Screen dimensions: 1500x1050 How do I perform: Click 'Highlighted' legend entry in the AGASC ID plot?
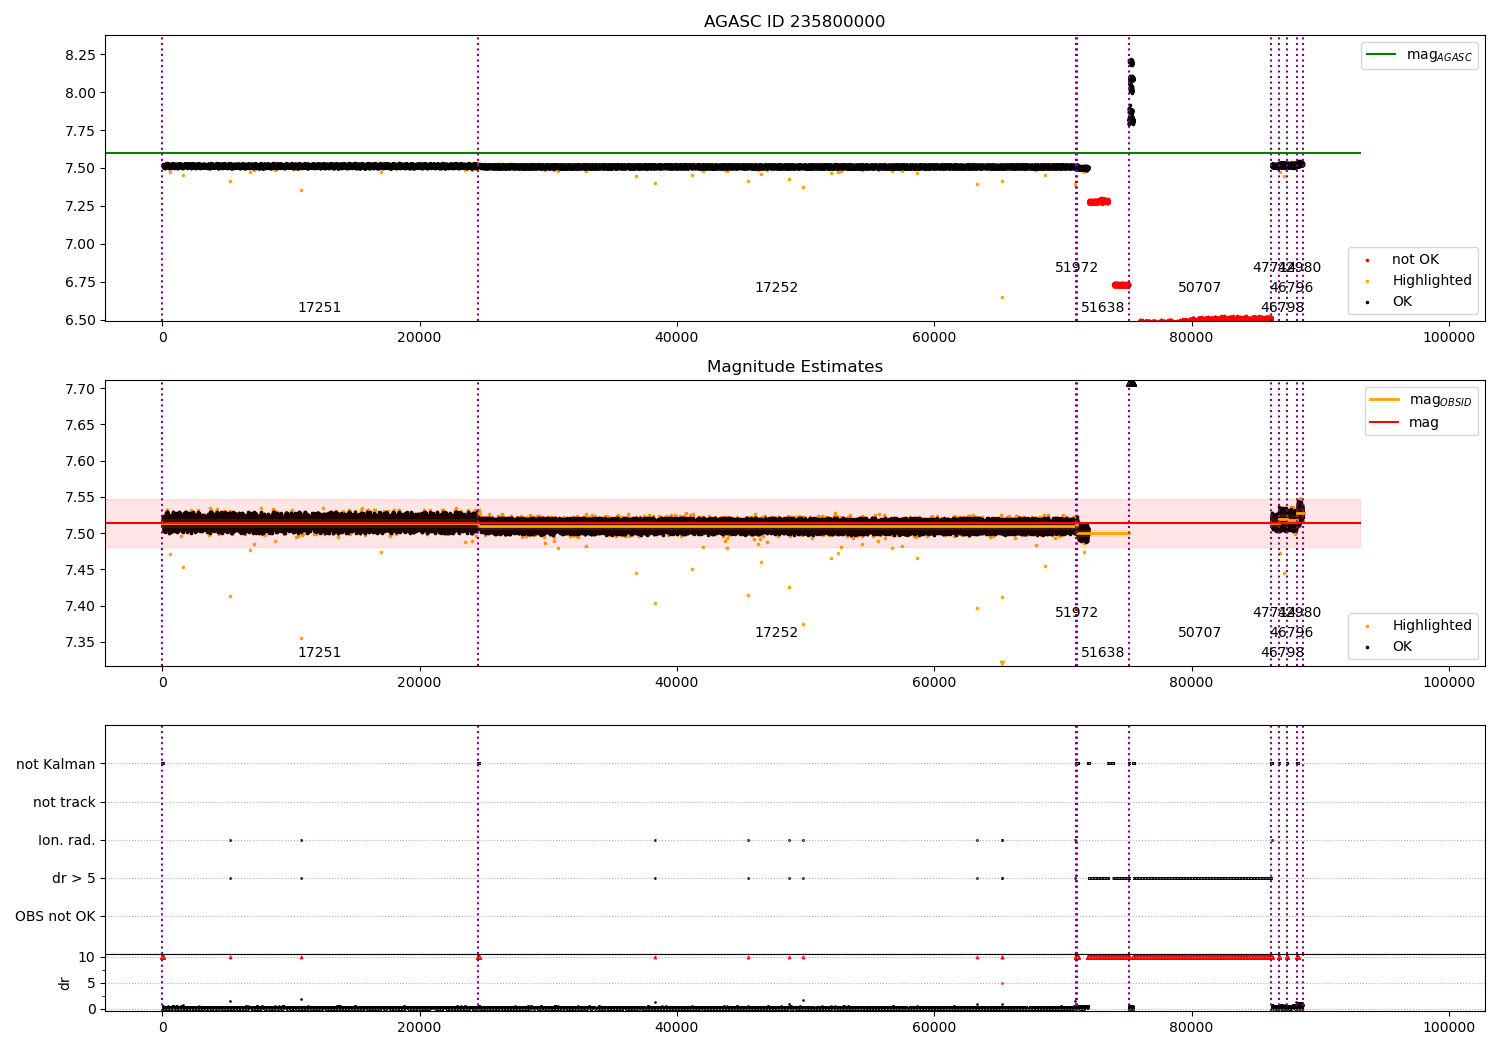pyautogui.click(x=1419, y=280)
